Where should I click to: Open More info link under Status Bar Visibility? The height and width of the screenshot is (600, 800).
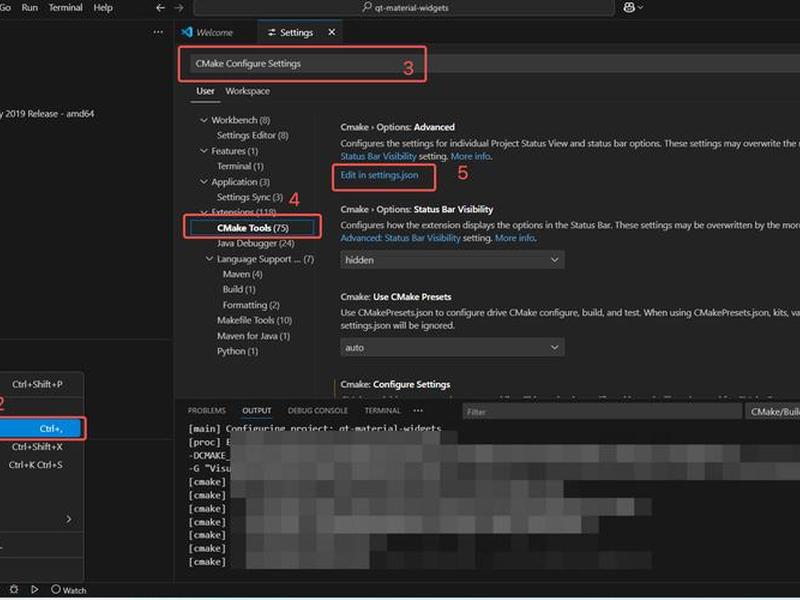coord(514,238)
